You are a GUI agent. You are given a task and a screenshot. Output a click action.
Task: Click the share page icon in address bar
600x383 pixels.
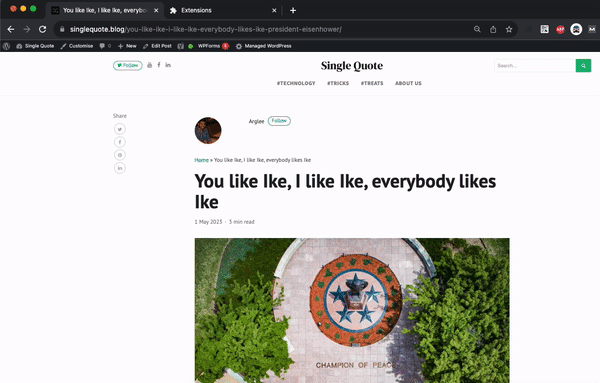click(x=493, y=29)
